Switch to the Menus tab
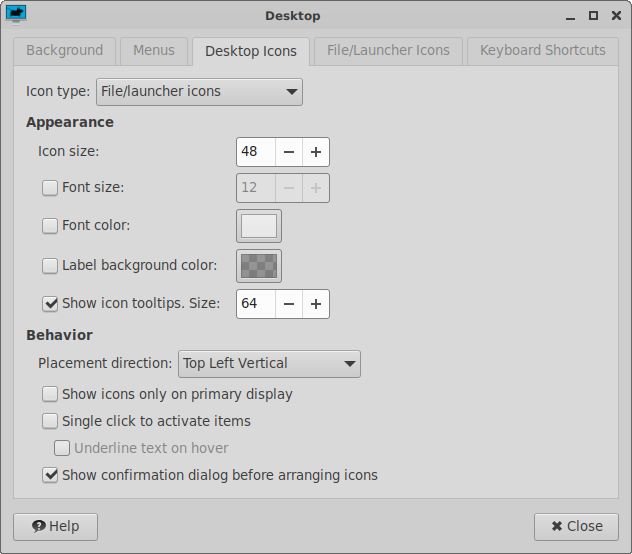Screen dimensions: 632x554 pyautogui.click(x=154, y=51)
